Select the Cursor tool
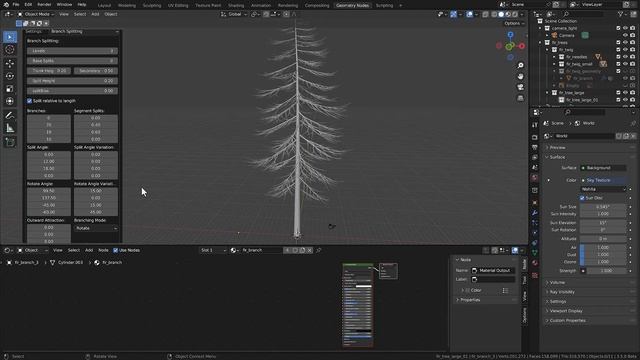This screenshot has width=640, height=360. (x=10, y=50)
